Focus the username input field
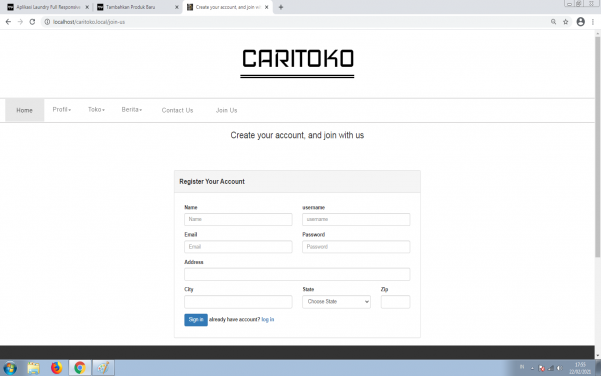Screen dimensions: 601x376 pyautogui.click(x=356, y=219)
